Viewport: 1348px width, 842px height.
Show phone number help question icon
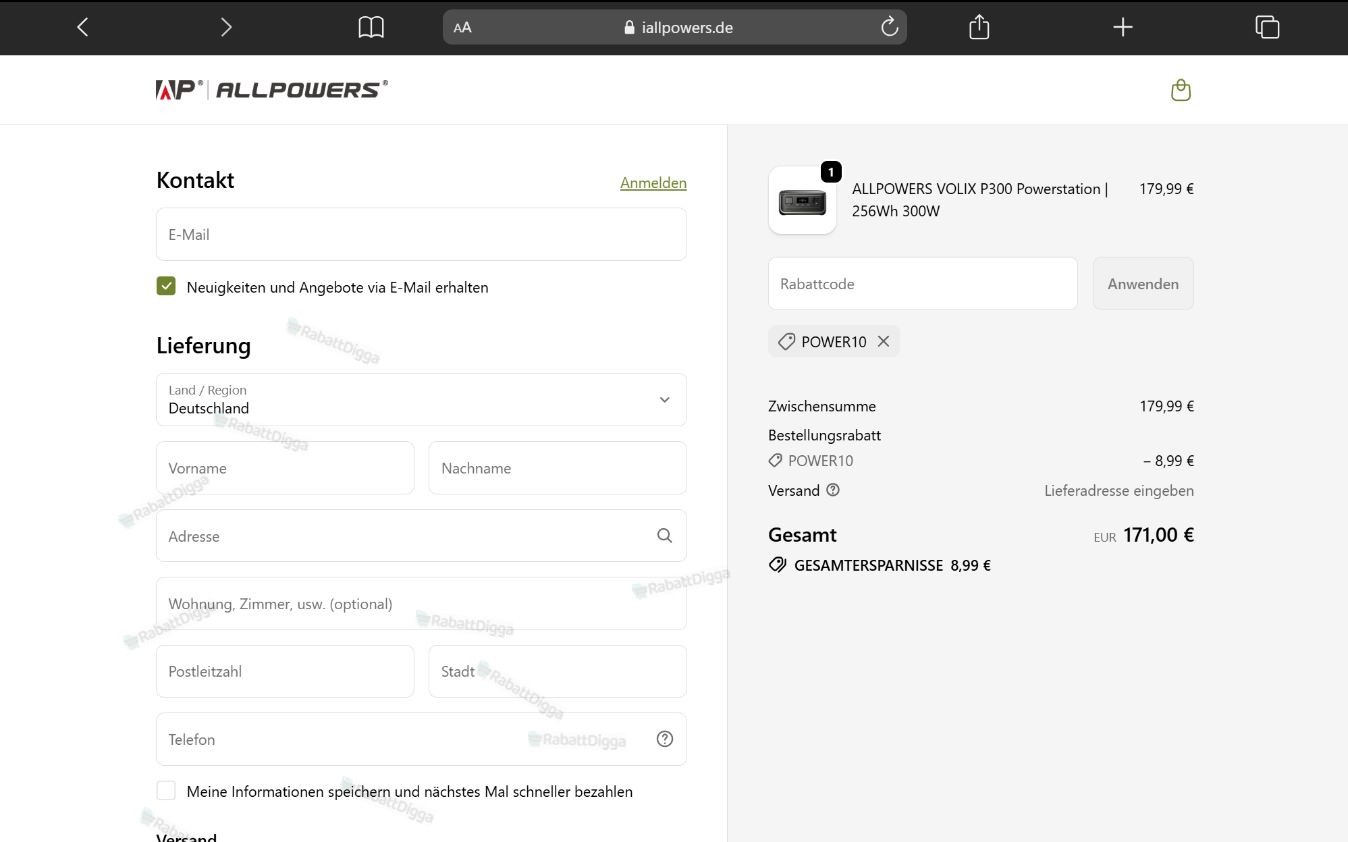click(665, 739)
